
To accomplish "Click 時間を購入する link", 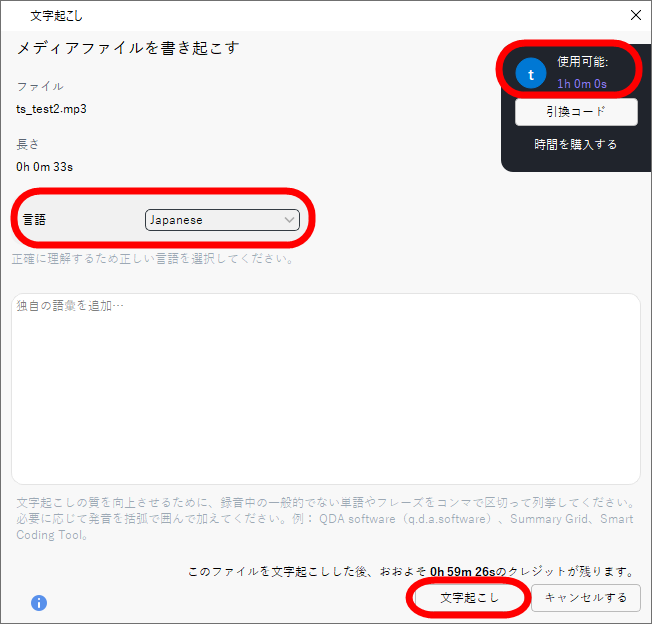I will point(575,144).
